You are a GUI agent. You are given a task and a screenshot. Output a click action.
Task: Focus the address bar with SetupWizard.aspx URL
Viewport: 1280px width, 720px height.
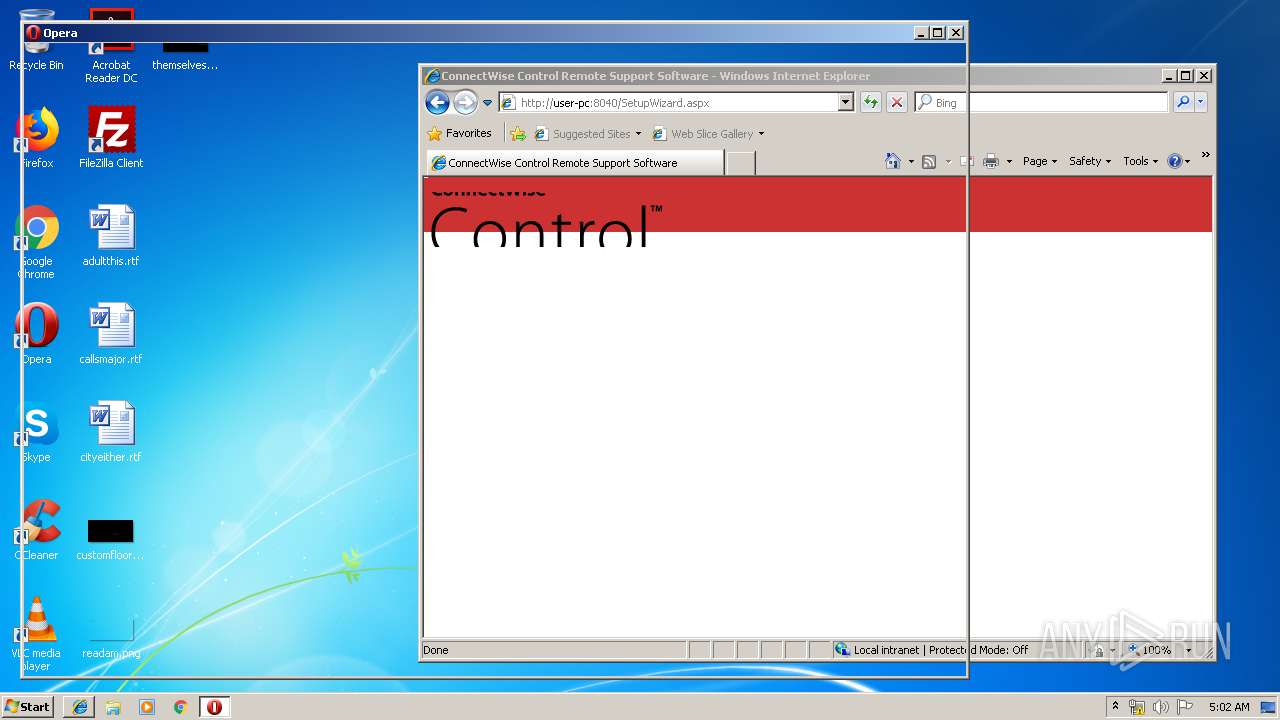pyautogui.click(x=668, y=102)
